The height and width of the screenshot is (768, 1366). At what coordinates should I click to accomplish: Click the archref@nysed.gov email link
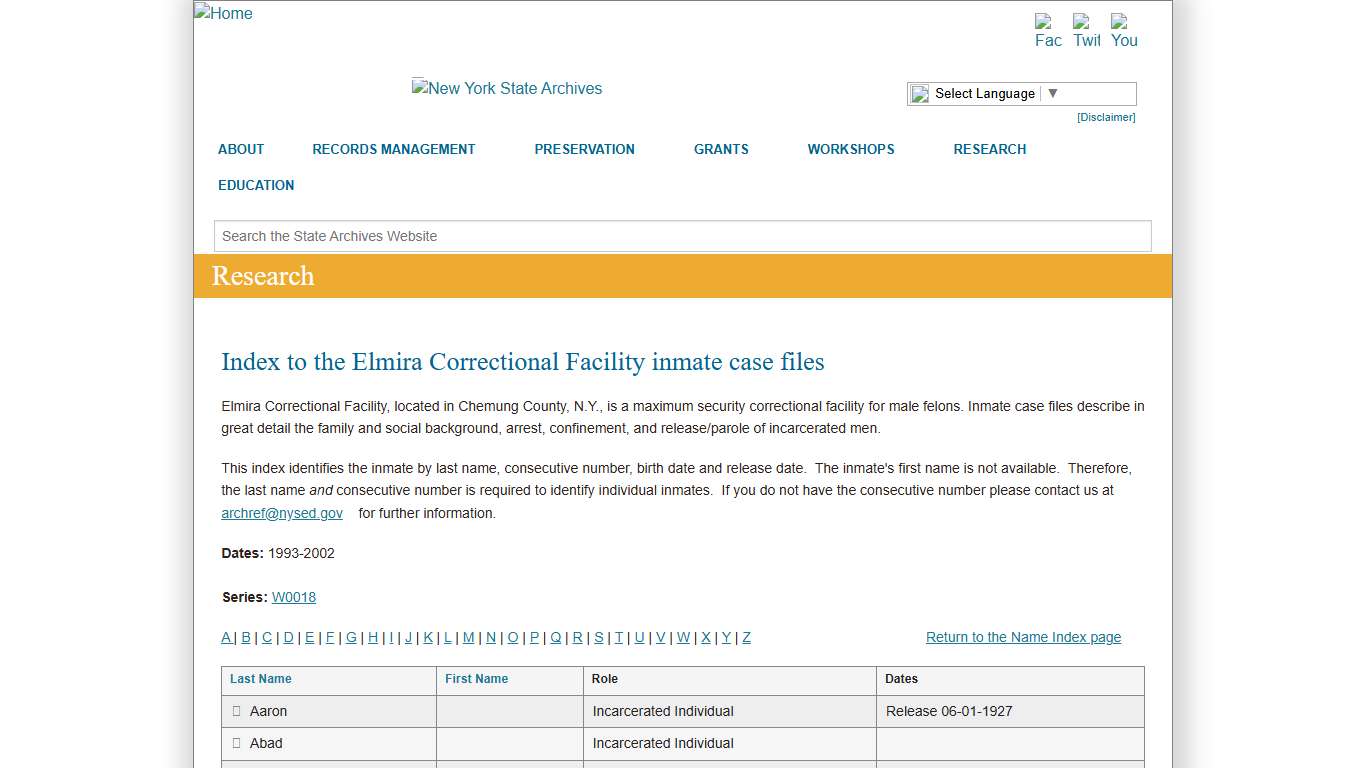click(x=282, y=513)
